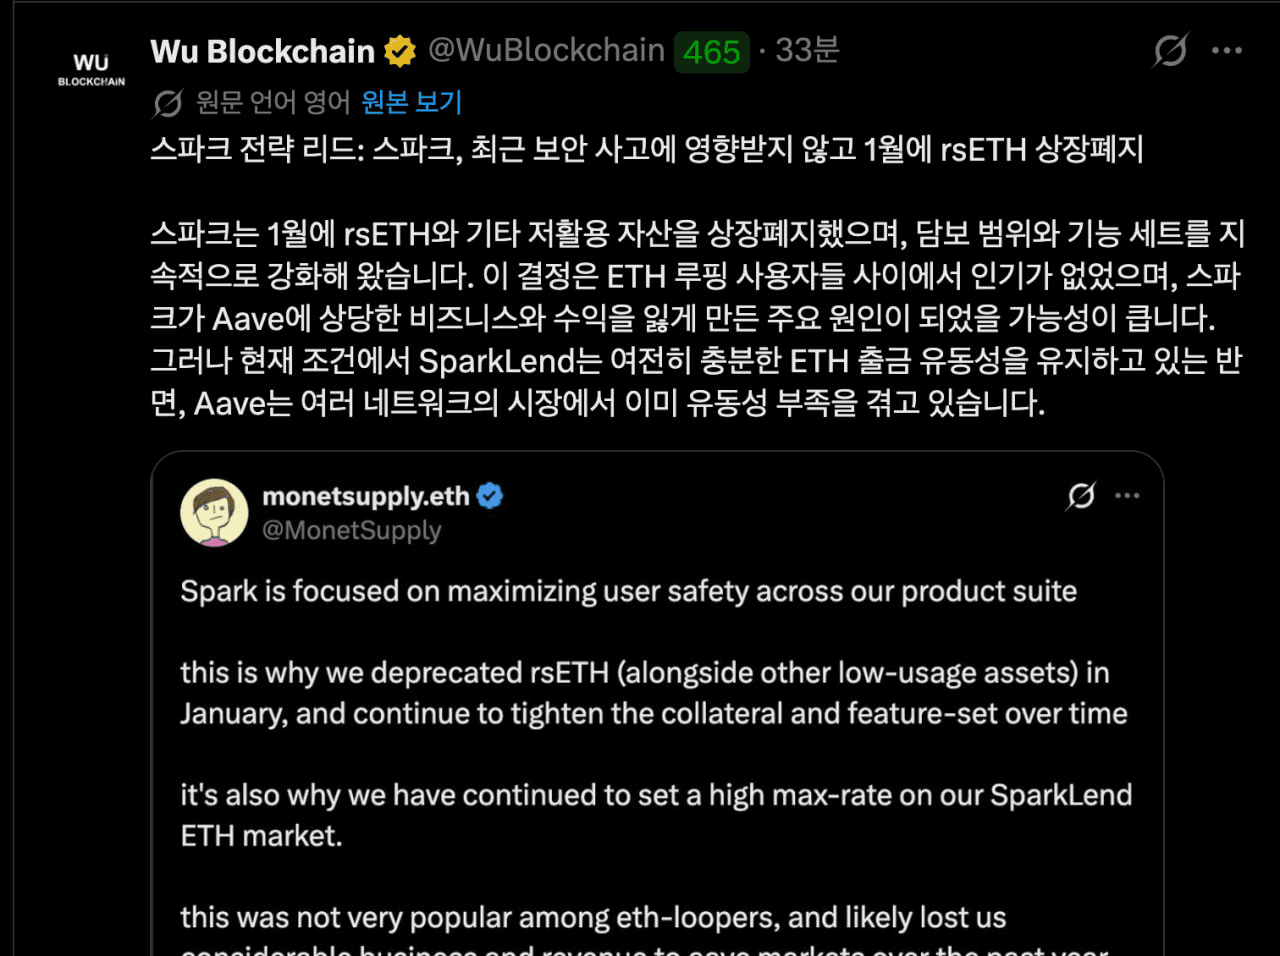Show the original post via 원본 보기

411,102
